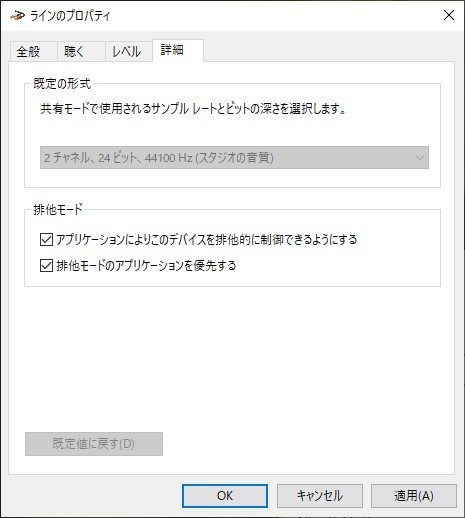Cancel changes with the キャンセル button
Image resolution: width=465 pixels, height=518 pixels.
click(x=320, y=496)
